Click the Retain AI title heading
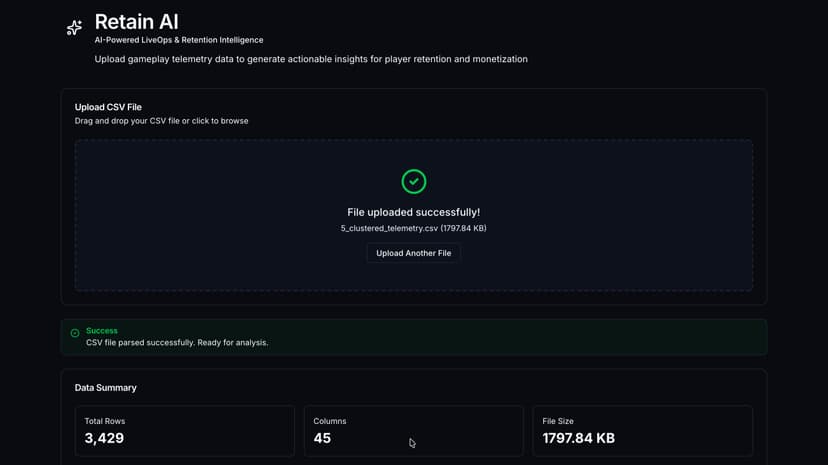The height and width of the screenshot is (465, 828). point(136,22)
